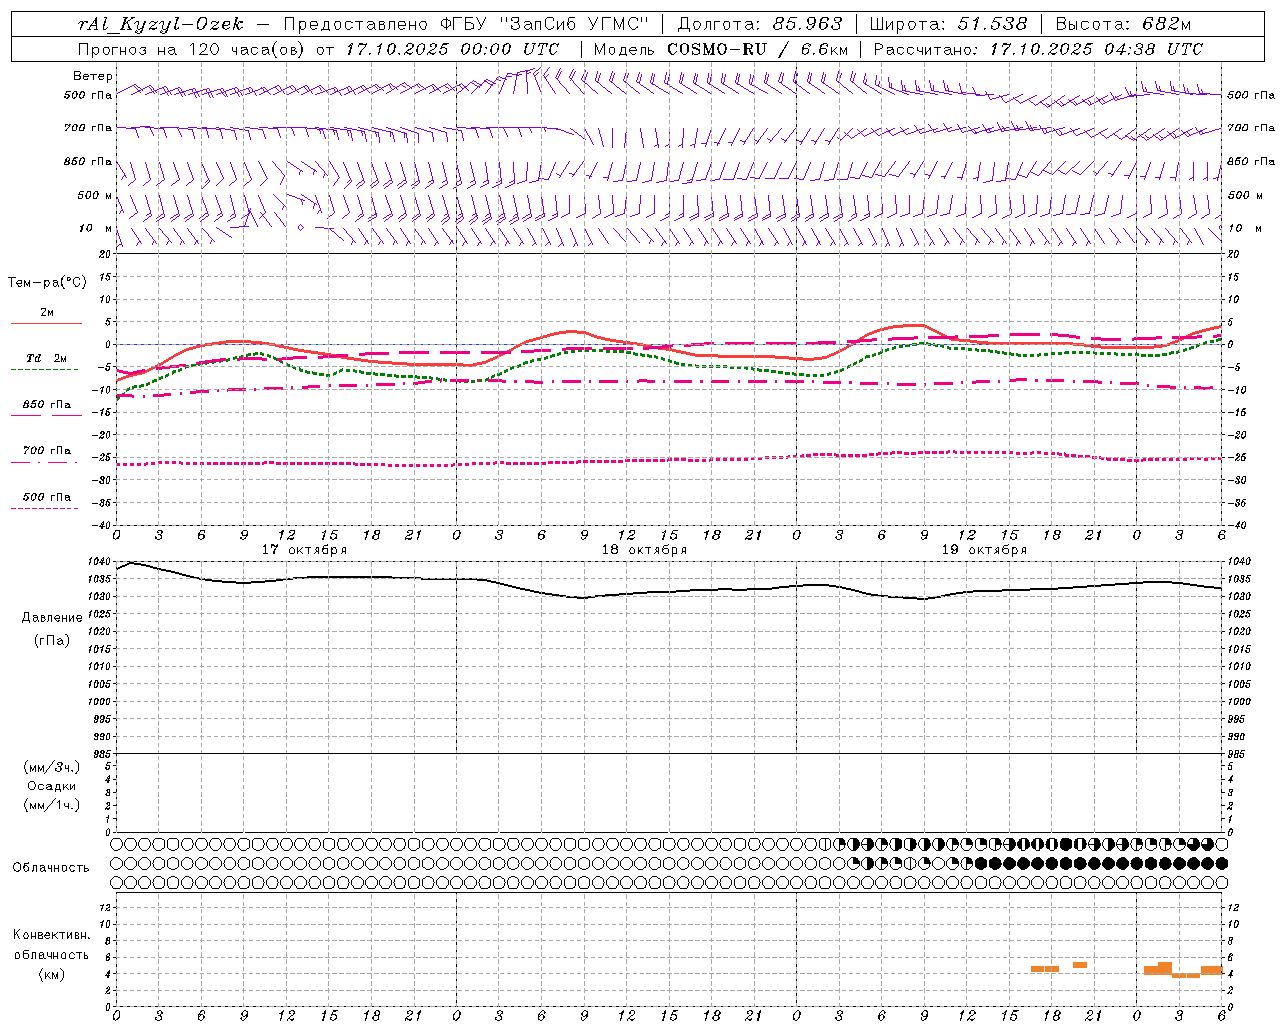Select the provider text ФГБУ "ЗапСиб УГМС"

[x=543, y=24]
